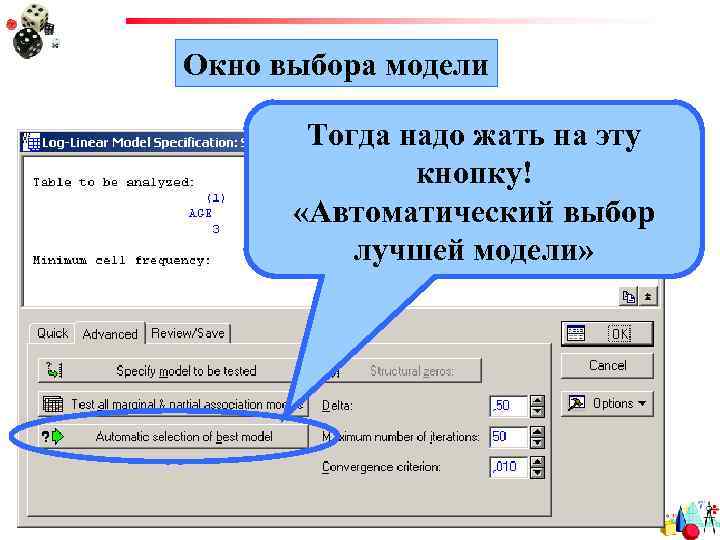Image resolution: width=720 pixels, height=540 pixels.
Task: Increase convergence criterion with up arrow
Action: click(x=537, y=462)
